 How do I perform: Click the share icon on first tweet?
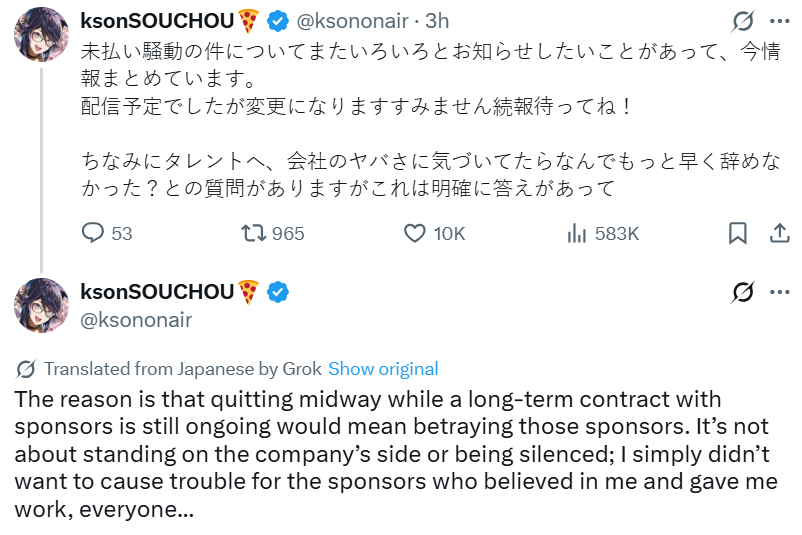779,233
